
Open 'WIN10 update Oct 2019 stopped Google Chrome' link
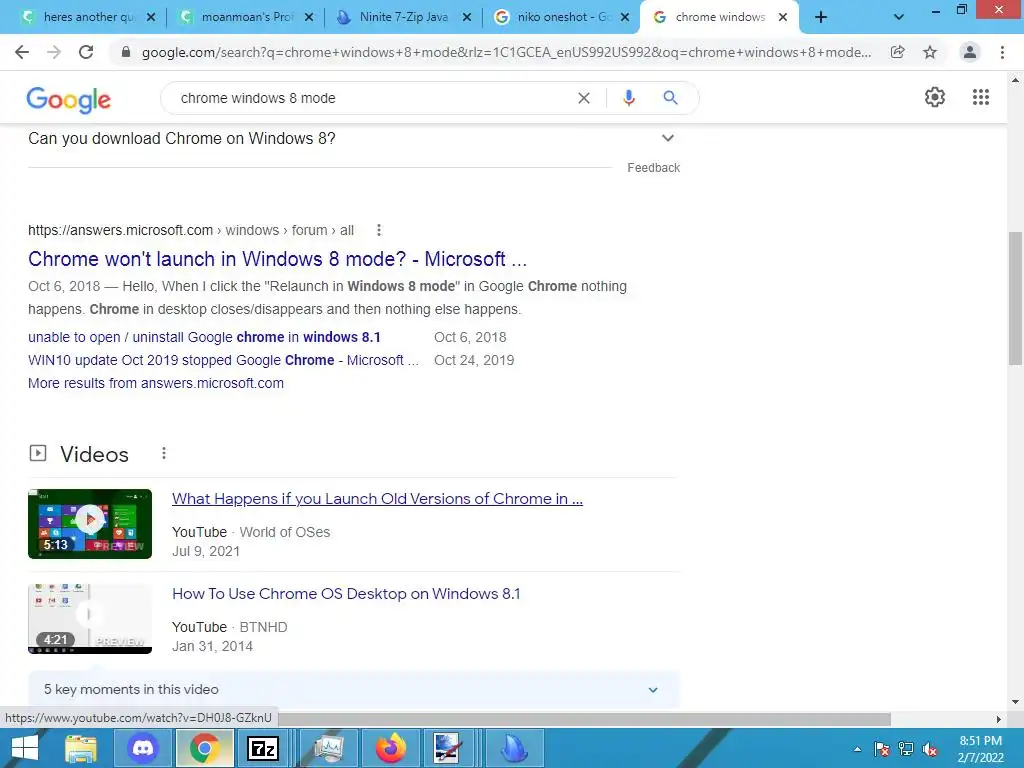pos(223,360)
